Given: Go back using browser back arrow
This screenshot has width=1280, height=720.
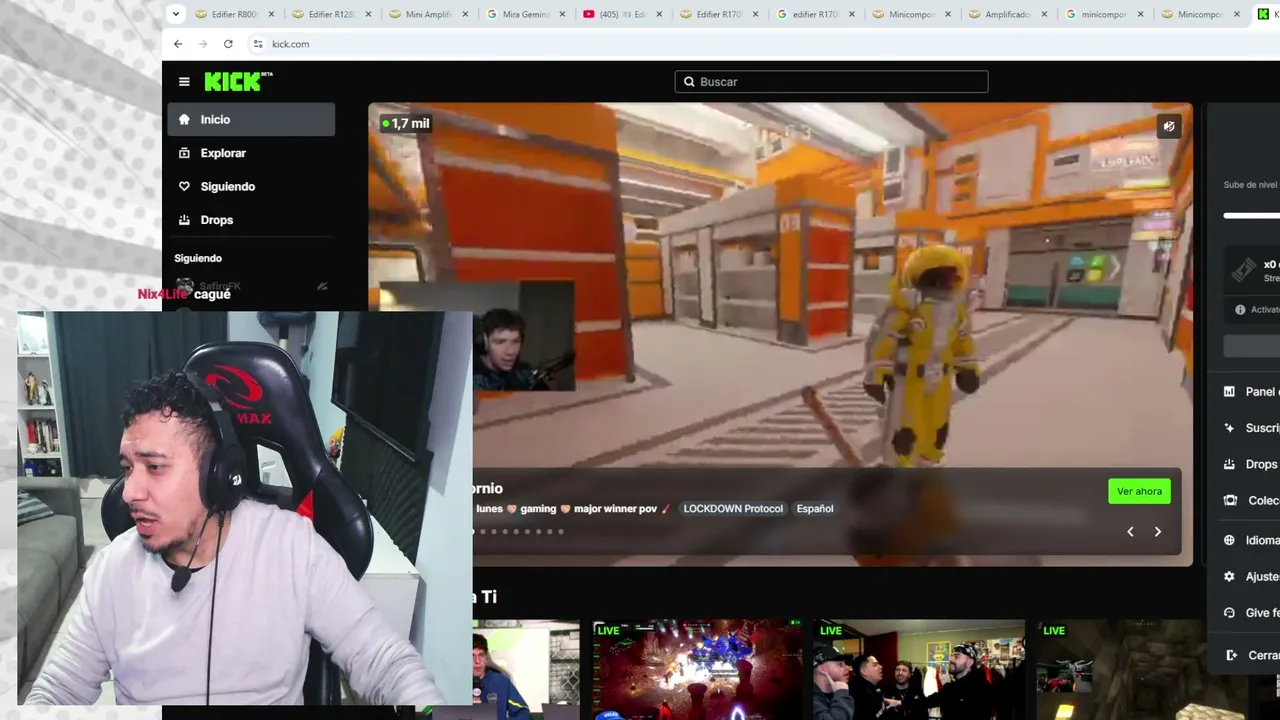Looking at the screenshot, I should coord(178,44).
